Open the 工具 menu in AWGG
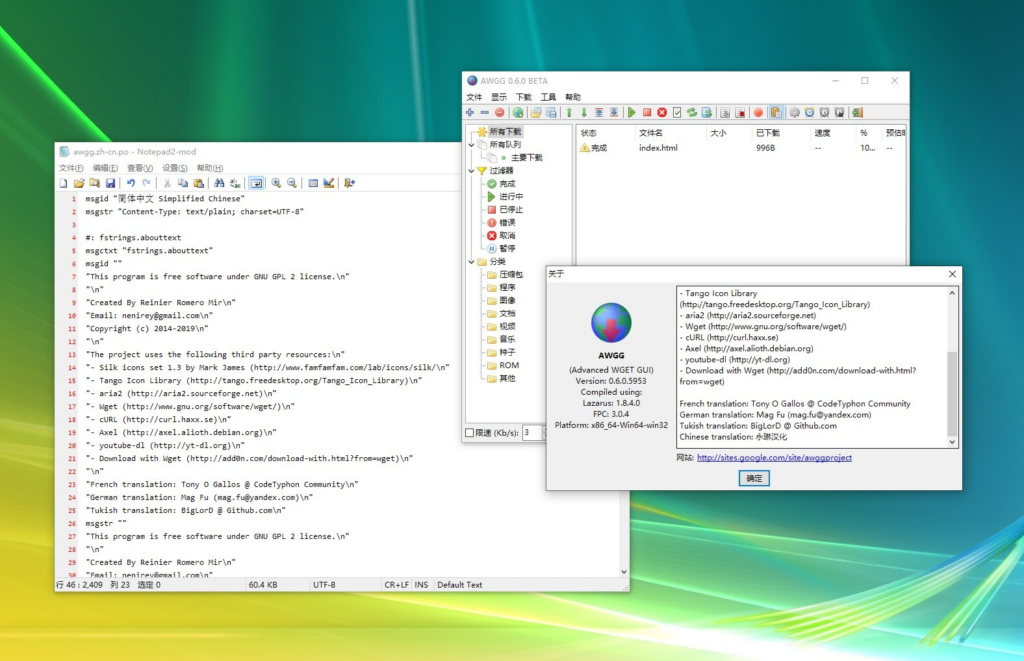 [x=549, y=97]
